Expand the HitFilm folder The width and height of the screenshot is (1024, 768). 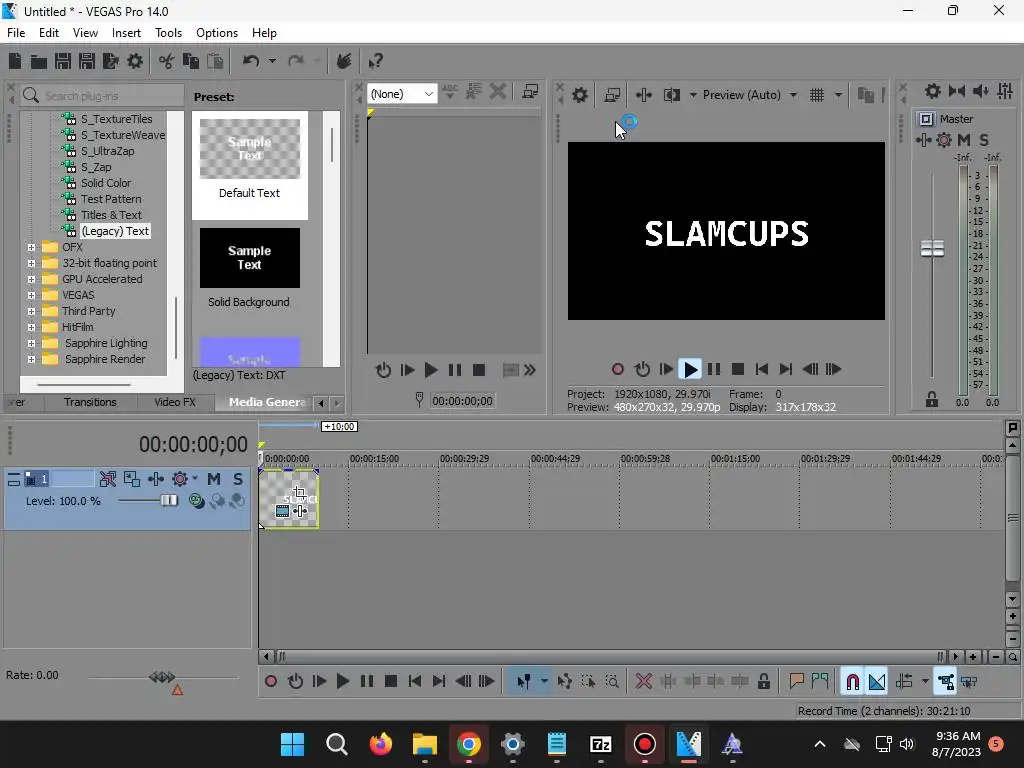coord(31,327)
